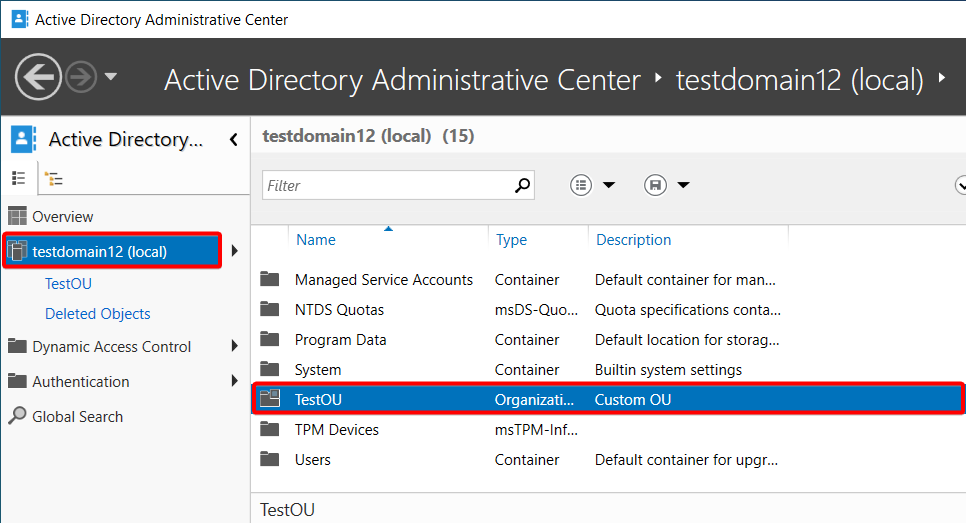Select Overview in navigation pane
Screen dimensions: 966x523
click(x=63, y=217)
